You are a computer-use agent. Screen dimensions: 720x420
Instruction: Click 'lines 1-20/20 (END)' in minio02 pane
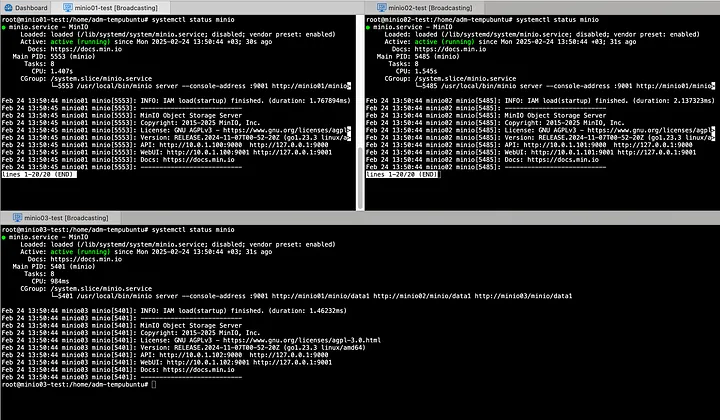tap(402, 174)
